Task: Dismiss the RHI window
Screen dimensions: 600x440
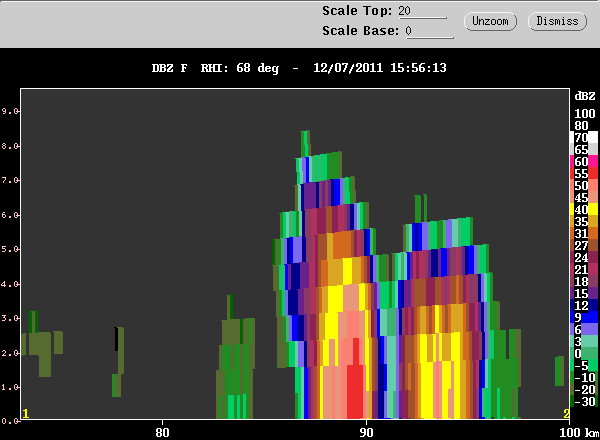Action: [557, 21]
